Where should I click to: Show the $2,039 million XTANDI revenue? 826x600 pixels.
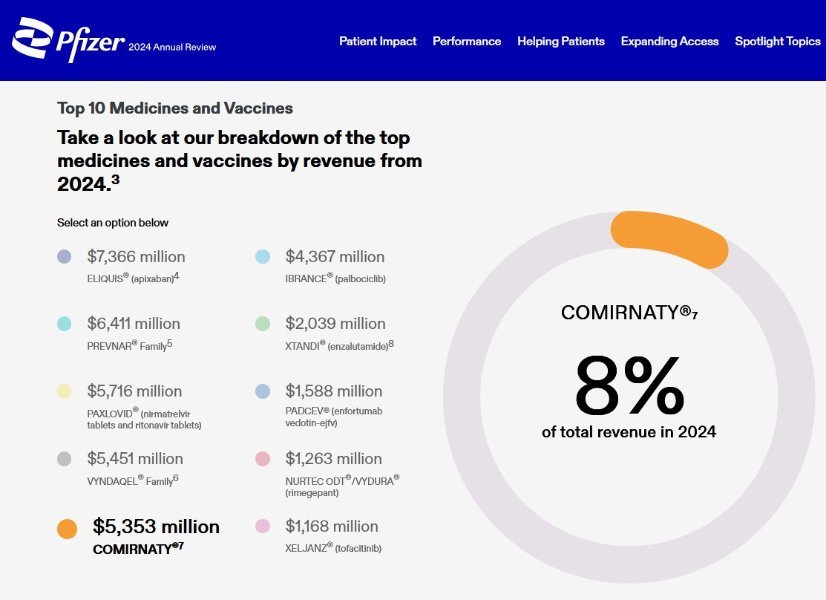tap(335, 323)
